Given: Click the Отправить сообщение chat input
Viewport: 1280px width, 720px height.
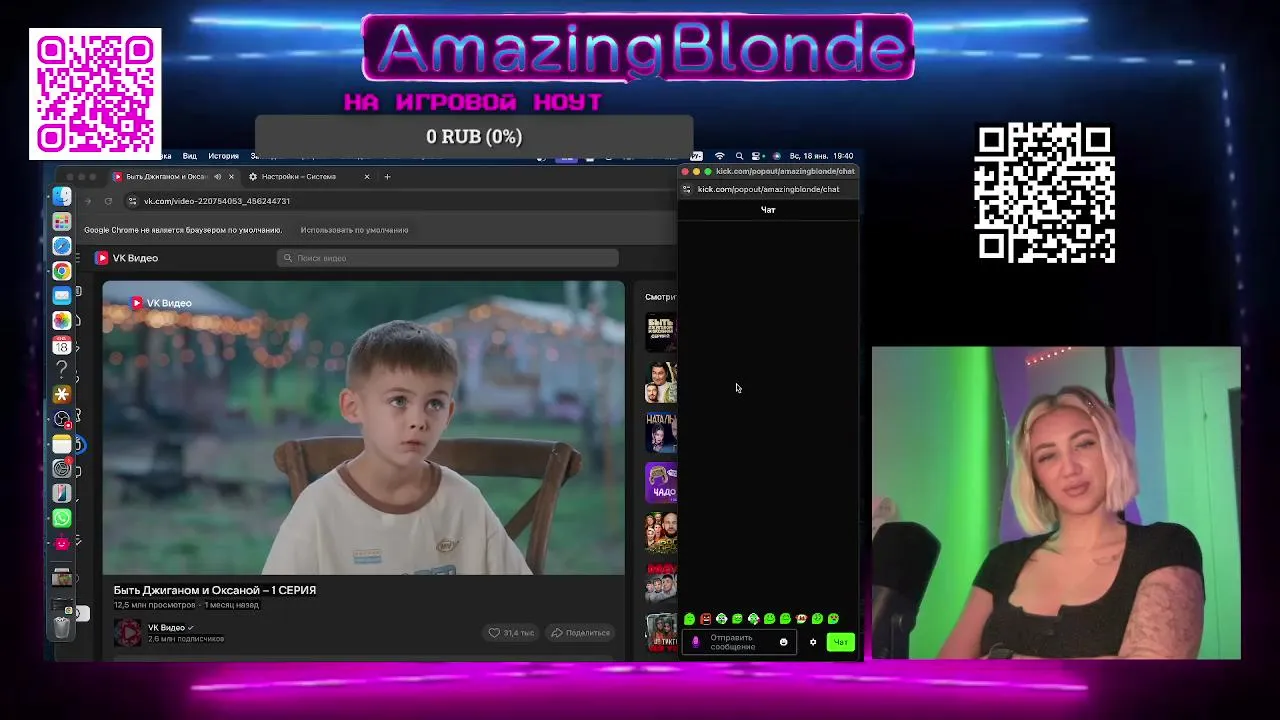Looking at the screenshot, I should pyautogui.click(x=740, y=642).
